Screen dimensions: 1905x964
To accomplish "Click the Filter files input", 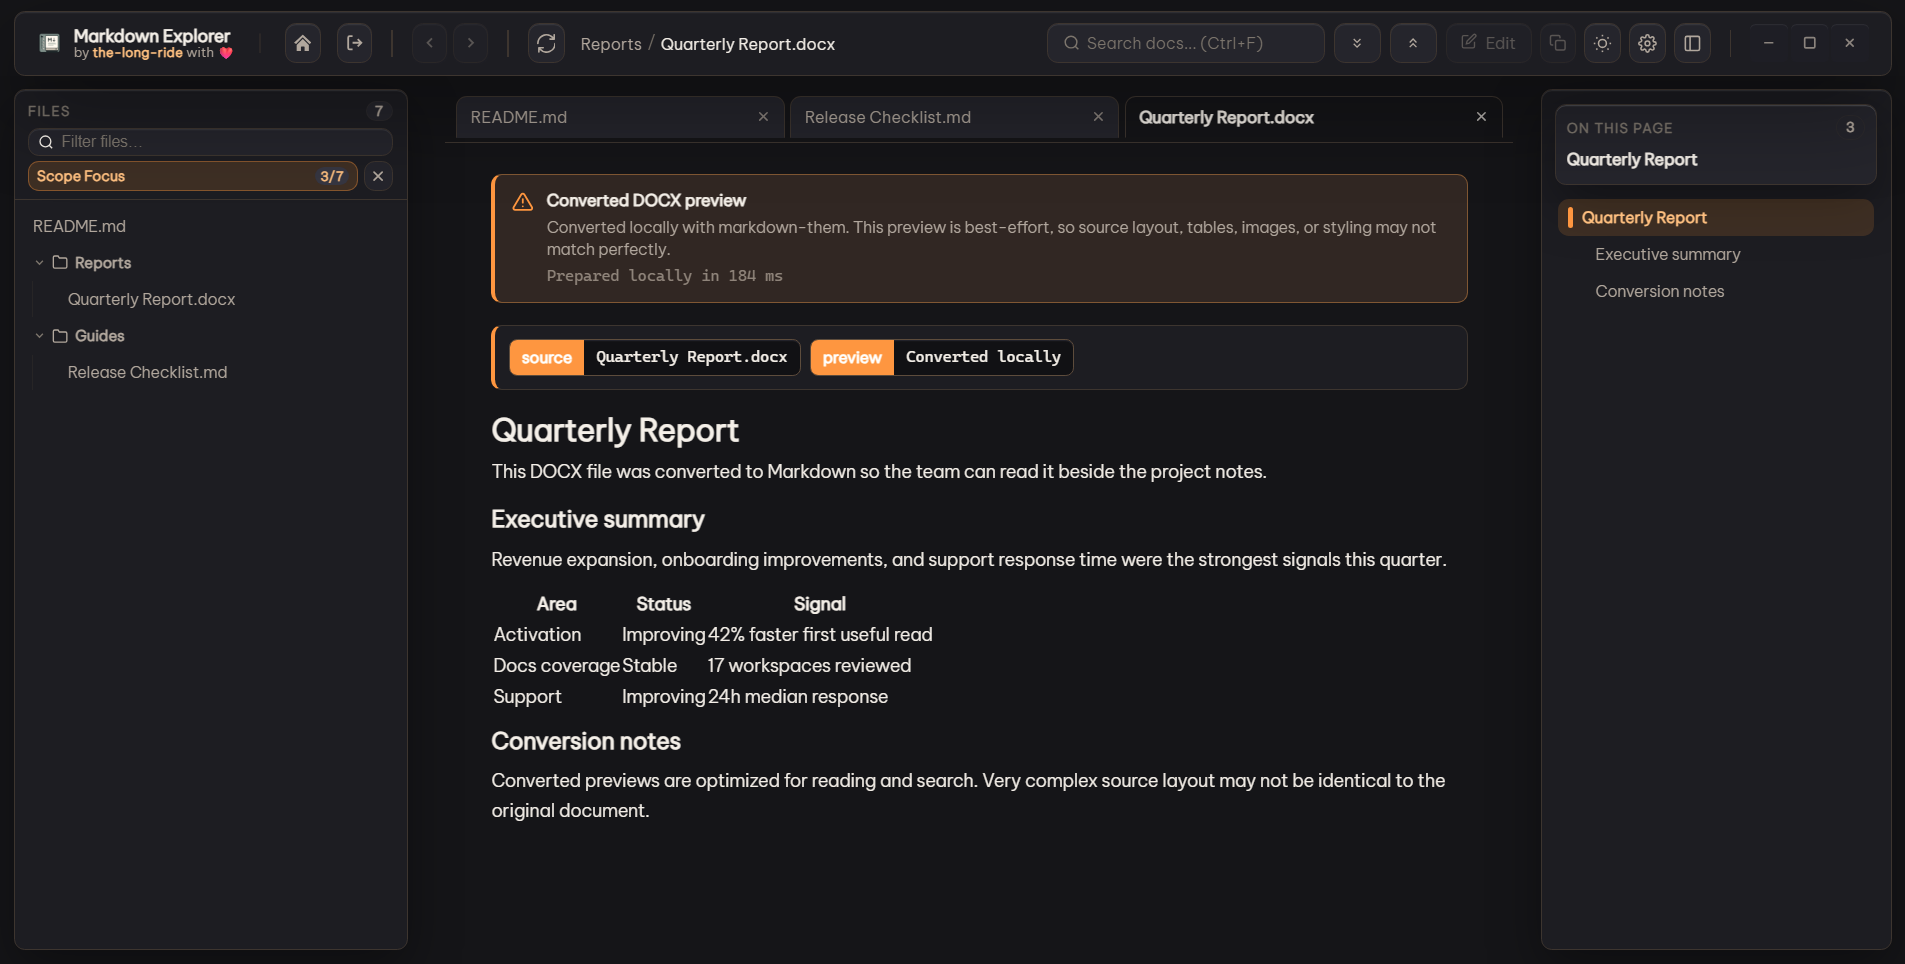I will click(x=210, y=142).
